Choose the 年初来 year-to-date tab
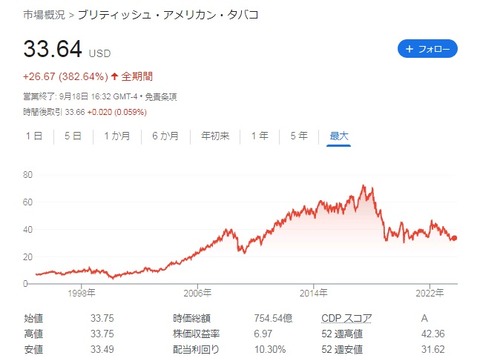 (x=215, y=136)
